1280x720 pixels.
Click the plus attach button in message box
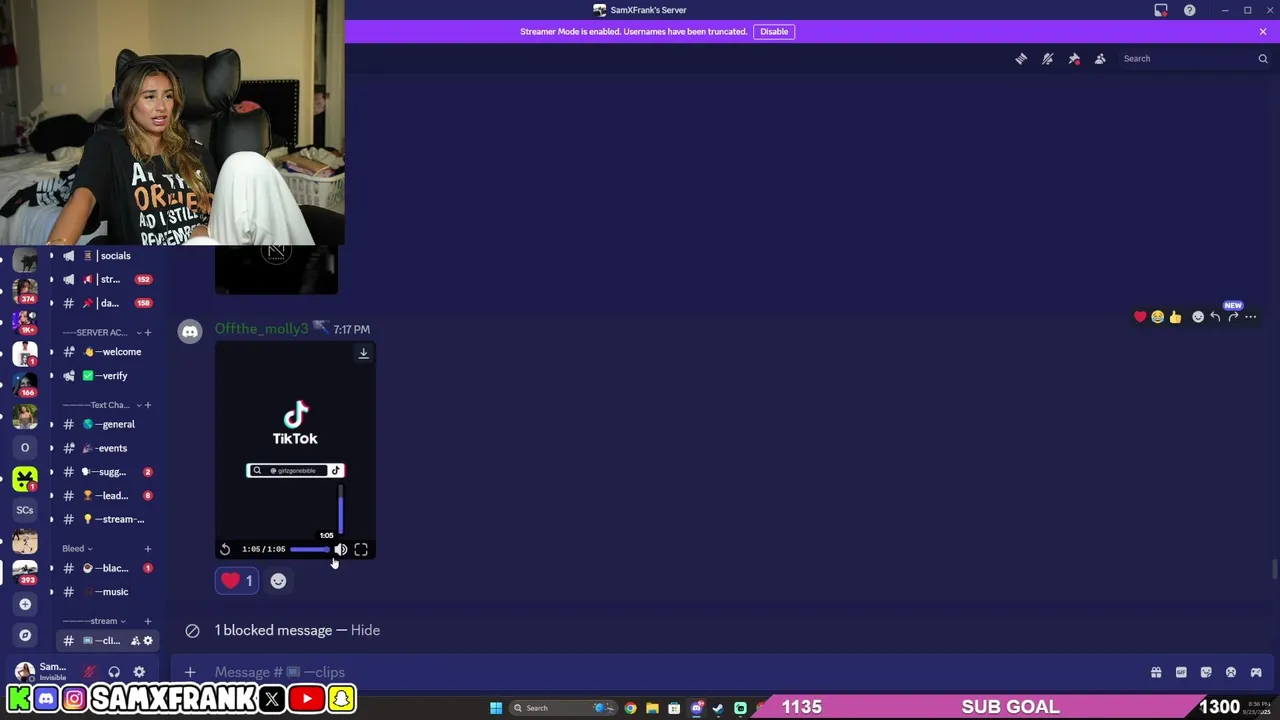point(190,672)
